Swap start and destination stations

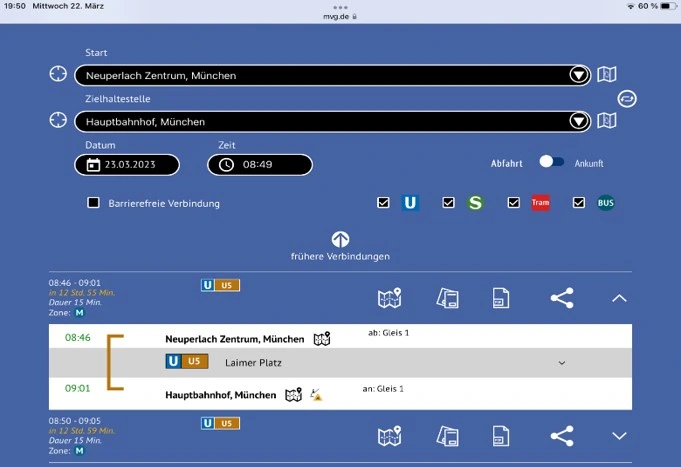point(627,98)
